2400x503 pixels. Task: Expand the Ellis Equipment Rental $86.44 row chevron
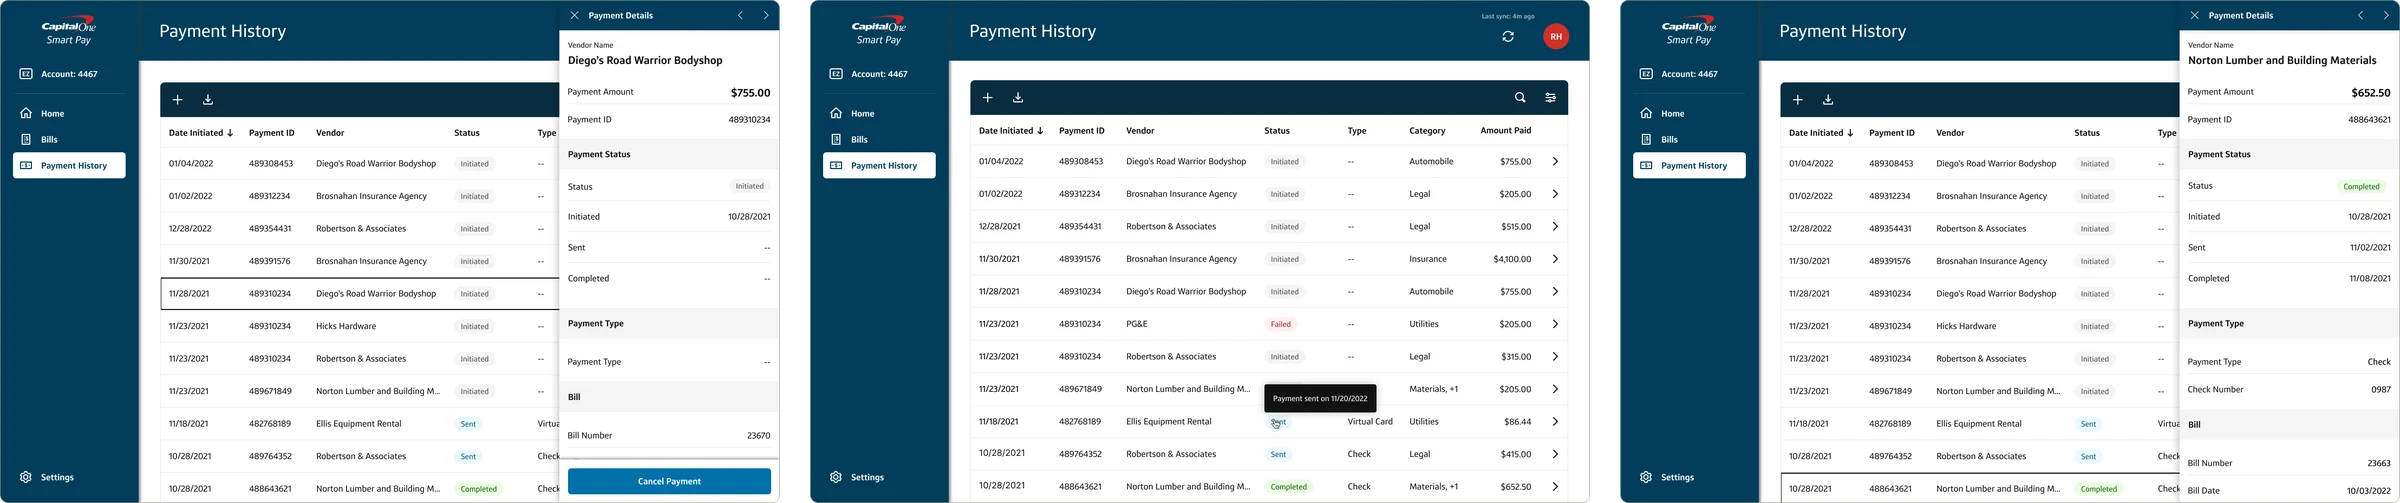[1555, 422]
